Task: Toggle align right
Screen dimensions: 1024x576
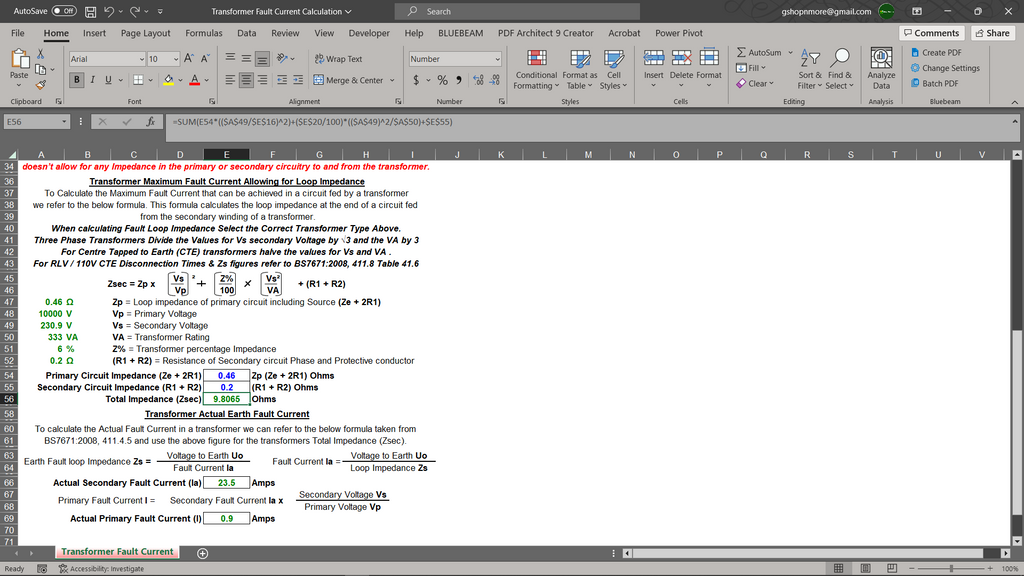Action: (262, 80)
